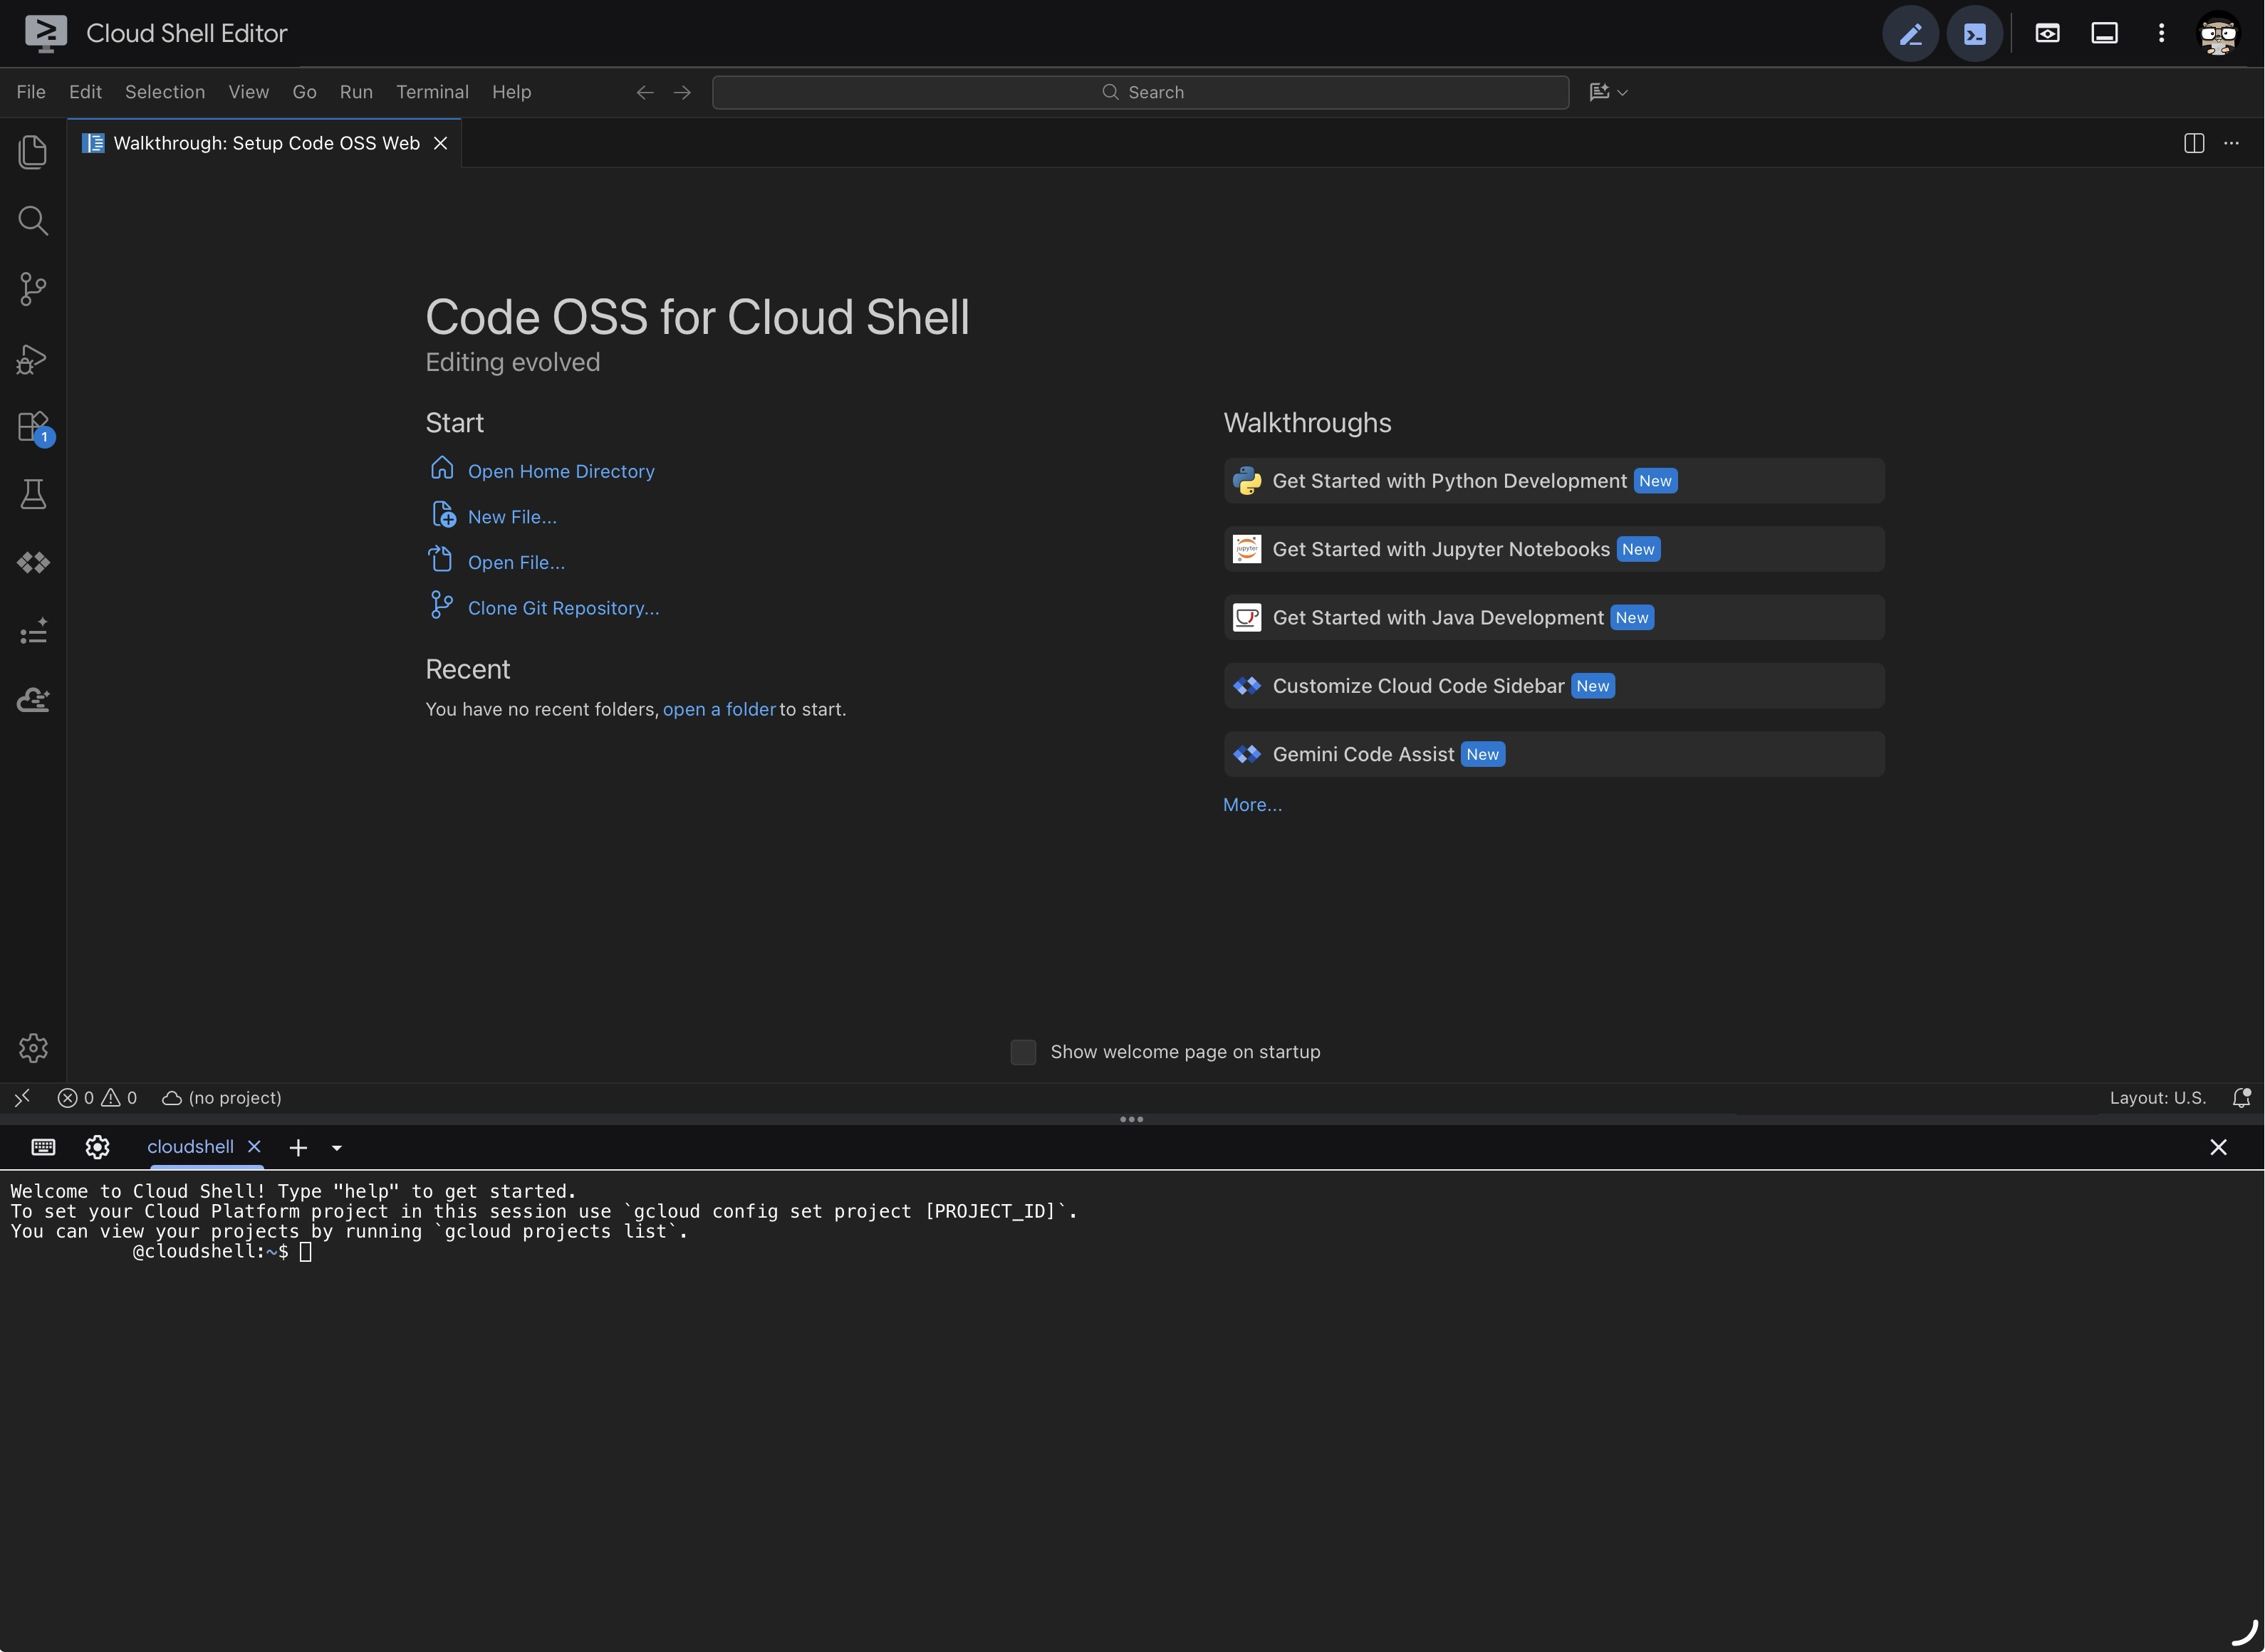Viewport: 2265px width, 1652px height.
Task: Toggle the Open Editor pencil button
Action: click(x=1910, y=34)
